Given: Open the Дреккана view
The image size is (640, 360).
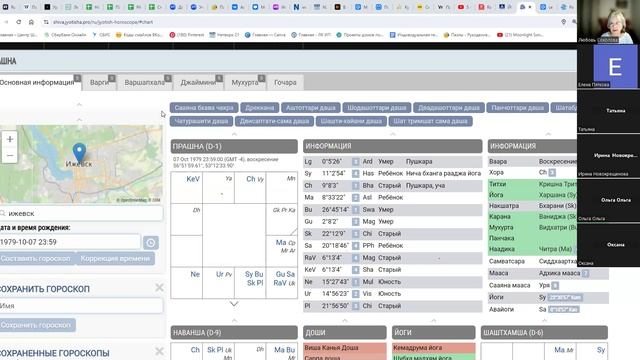Looking at the screenshot, I should pos(260,108).
